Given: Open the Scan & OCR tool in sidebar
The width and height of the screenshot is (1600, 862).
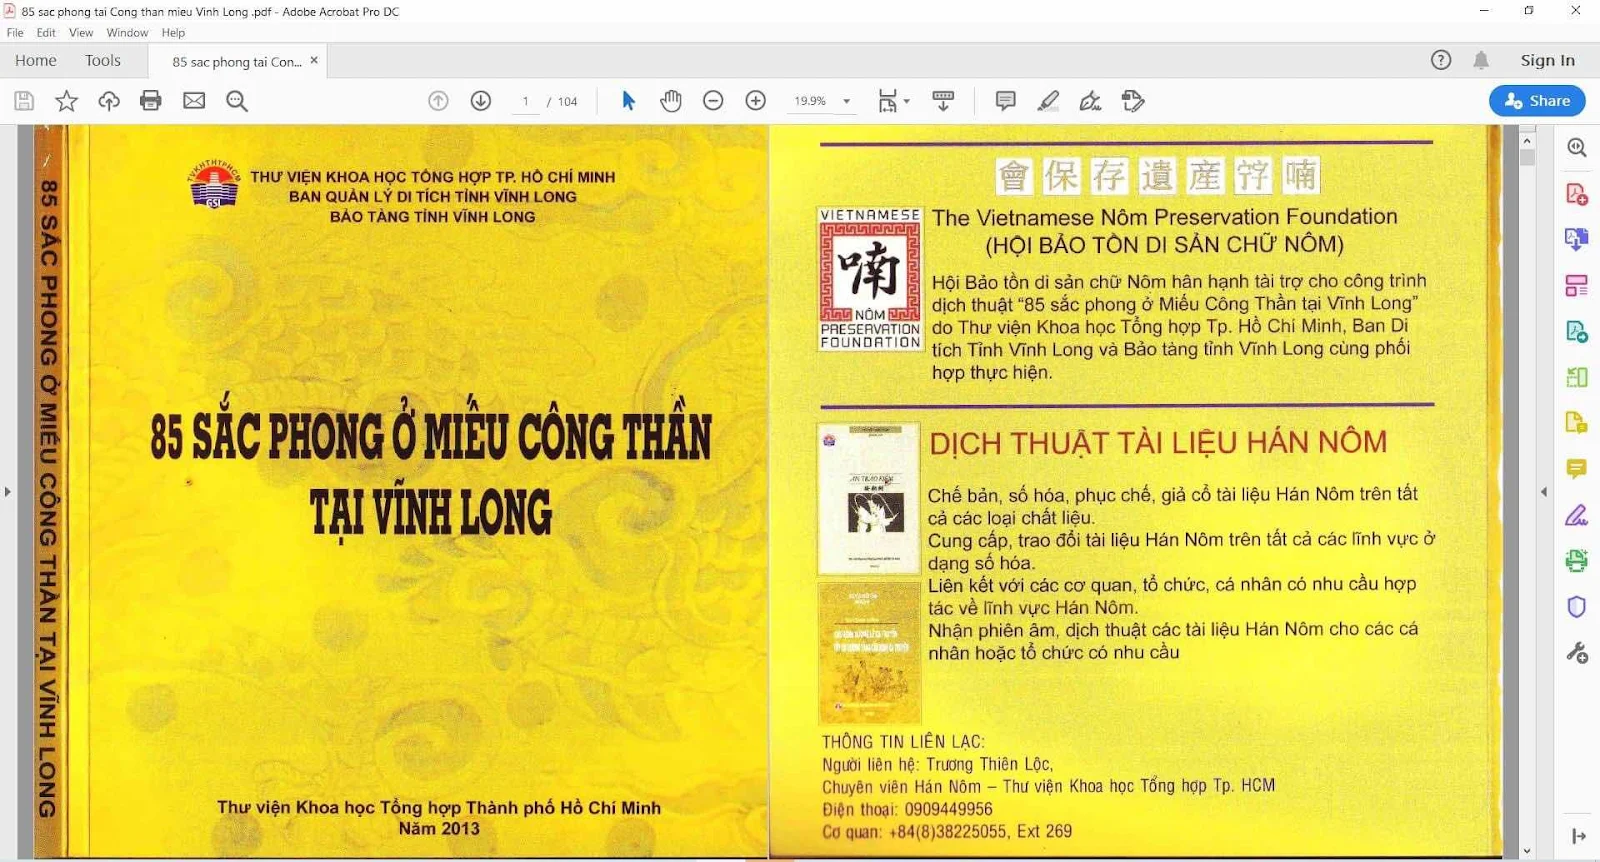Looking at the screenshot, I should pyautogui.click(x=1577, y=561).
